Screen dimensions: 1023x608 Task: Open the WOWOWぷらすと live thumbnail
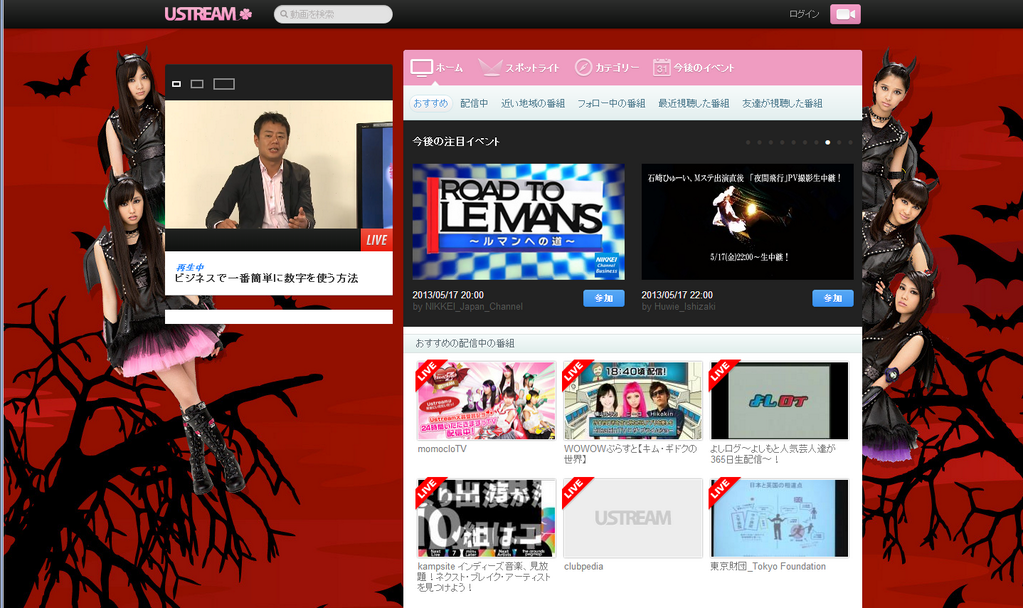tap(633, 400)
